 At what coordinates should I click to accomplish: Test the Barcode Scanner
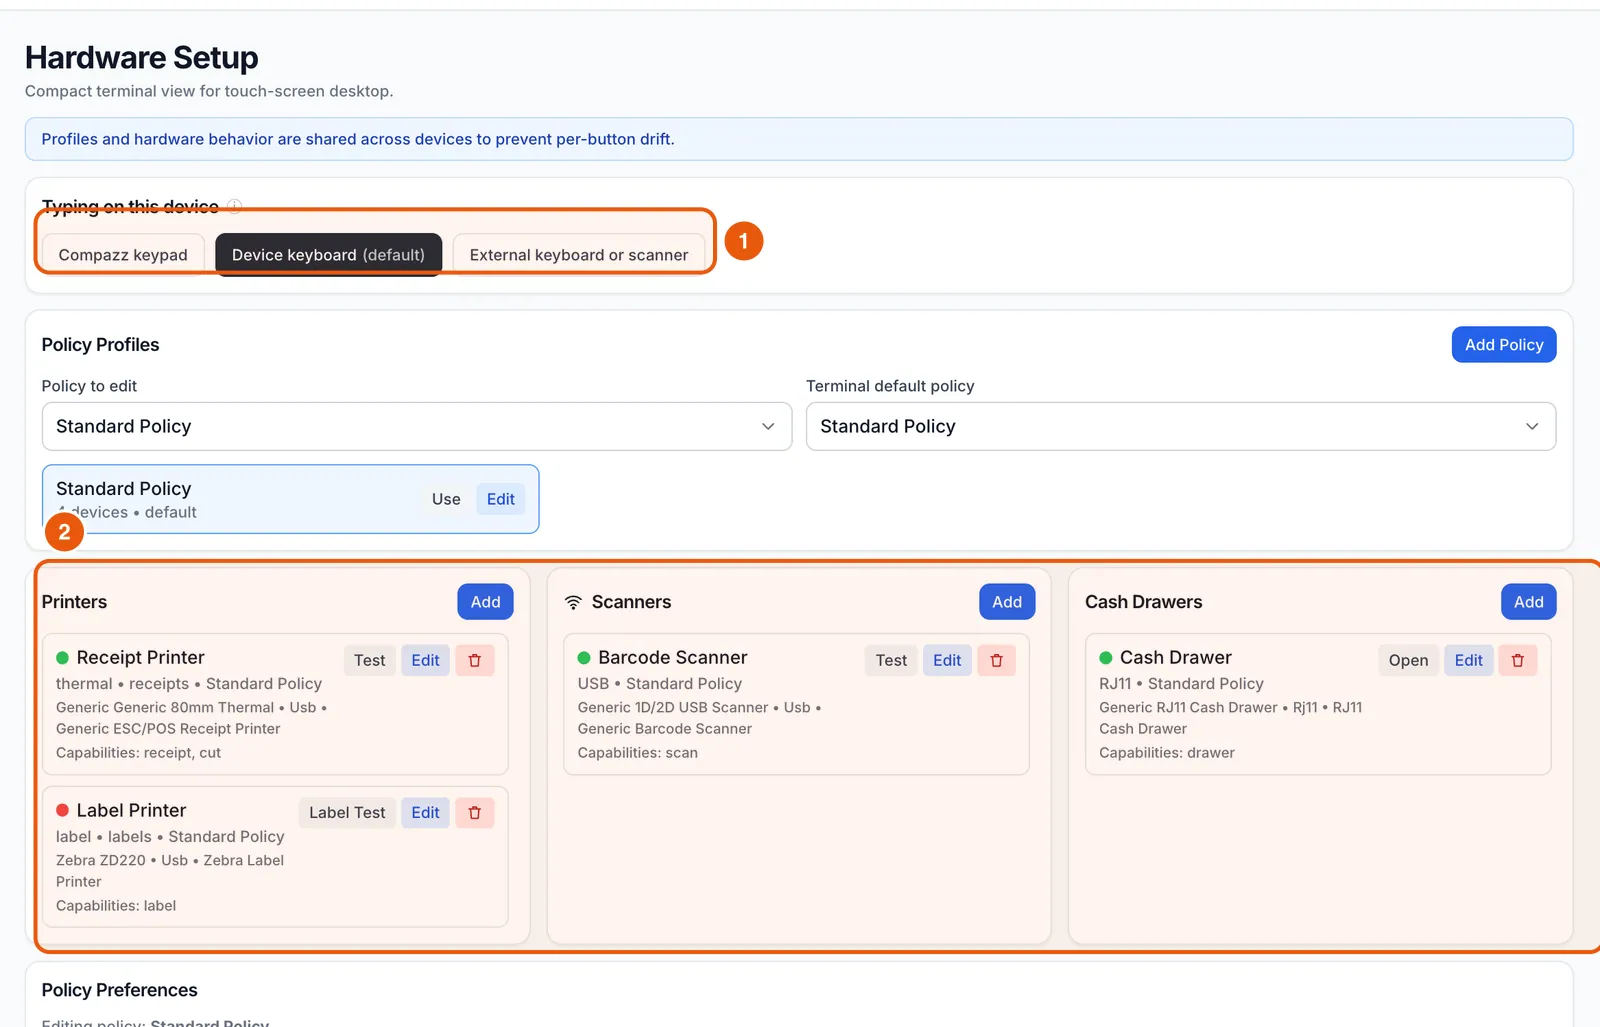(x=891, y=661)
